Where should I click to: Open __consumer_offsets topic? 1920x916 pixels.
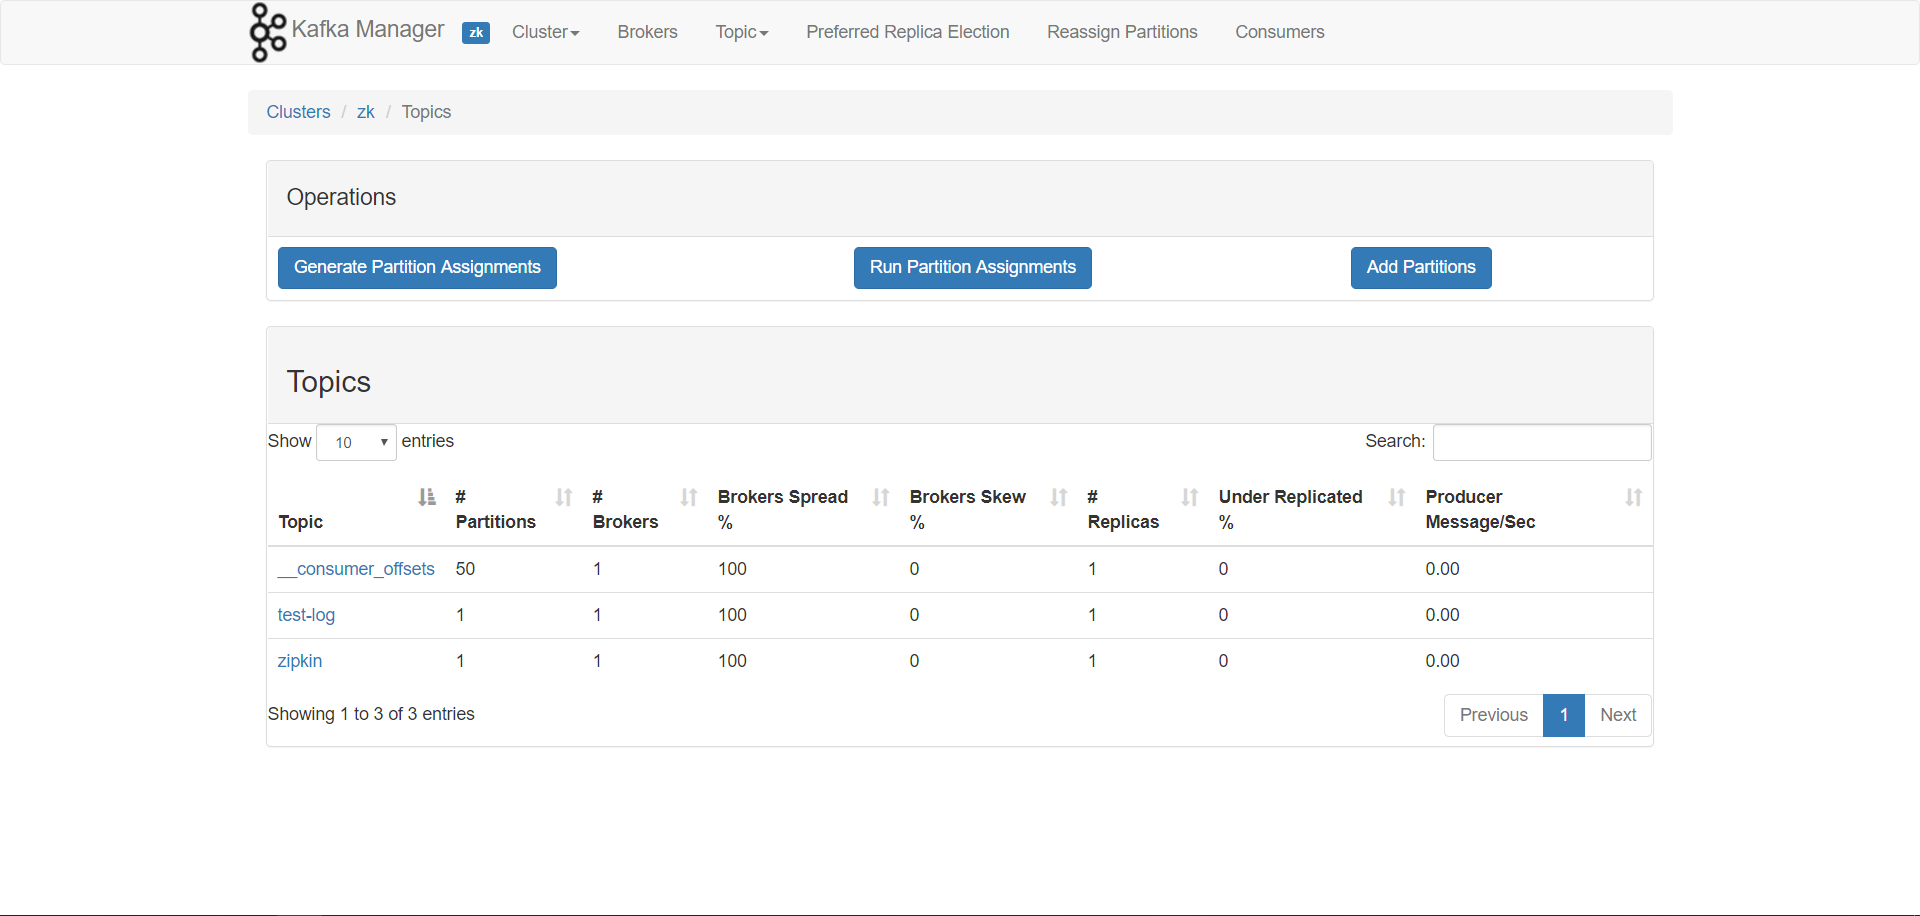(356, 569)
